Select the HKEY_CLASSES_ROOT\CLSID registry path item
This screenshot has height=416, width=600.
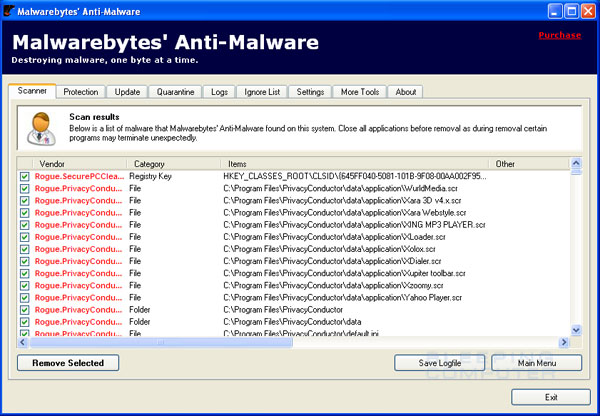355,176
